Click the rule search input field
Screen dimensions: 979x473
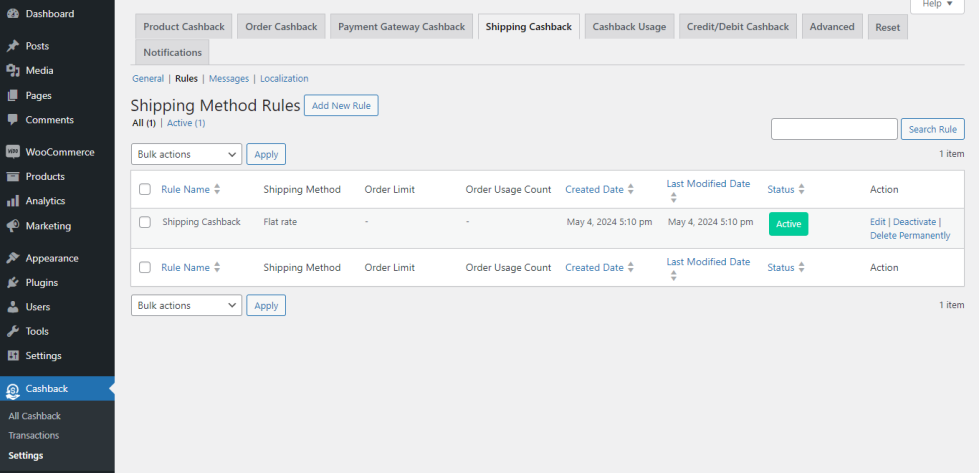point(834,129)
